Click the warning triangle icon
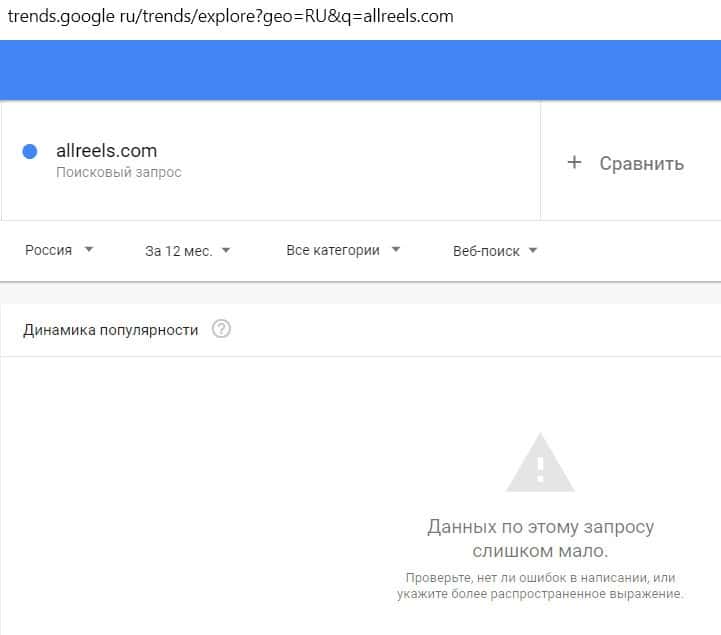Image resolution: width=721 pixels, height=635 pixels. tap(540, 463)
